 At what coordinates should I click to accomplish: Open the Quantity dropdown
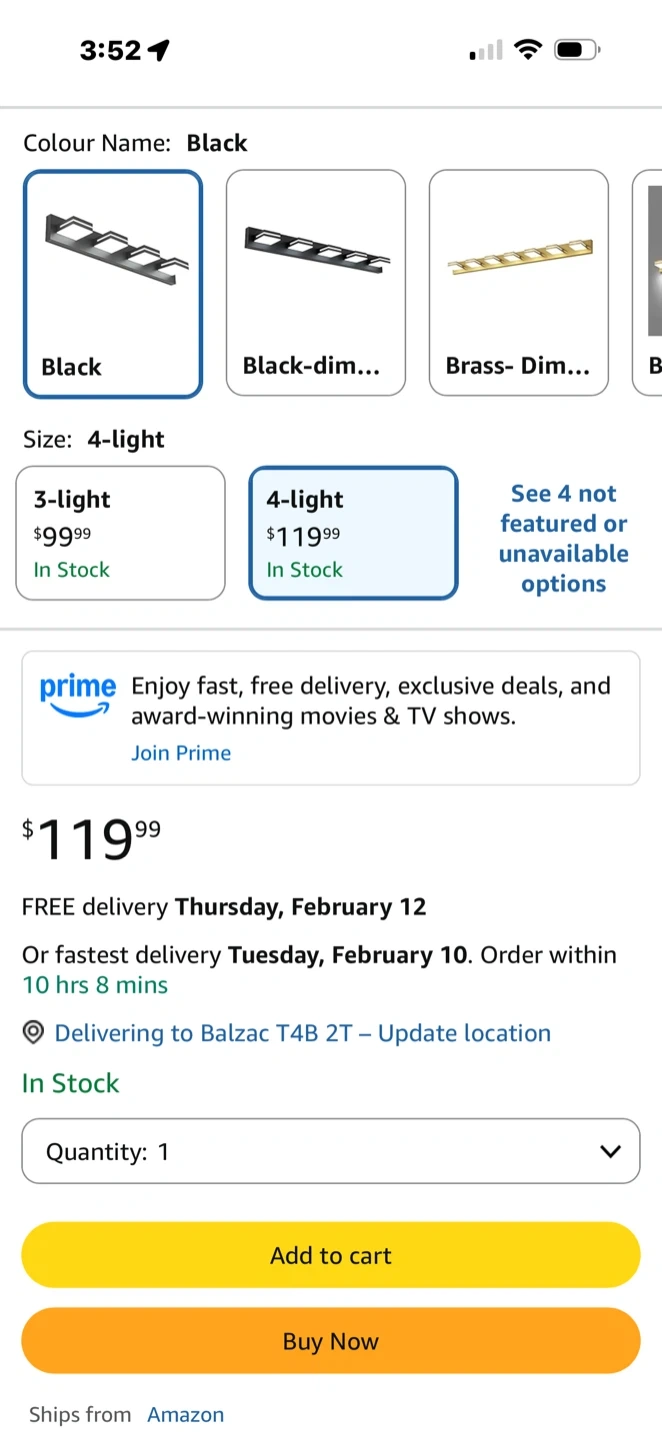pos(330,1151)
